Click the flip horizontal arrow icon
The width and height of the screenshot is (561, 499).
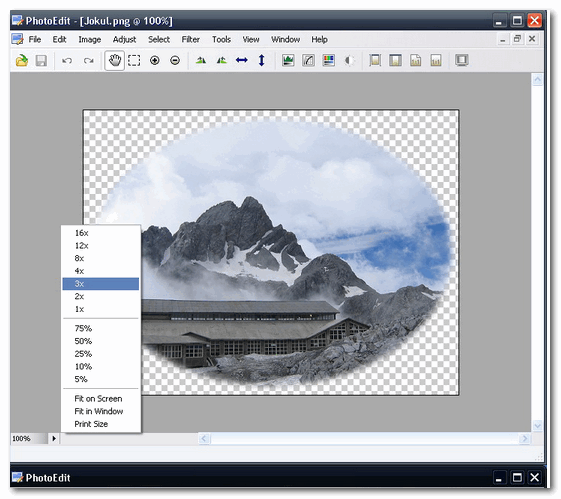242,60
